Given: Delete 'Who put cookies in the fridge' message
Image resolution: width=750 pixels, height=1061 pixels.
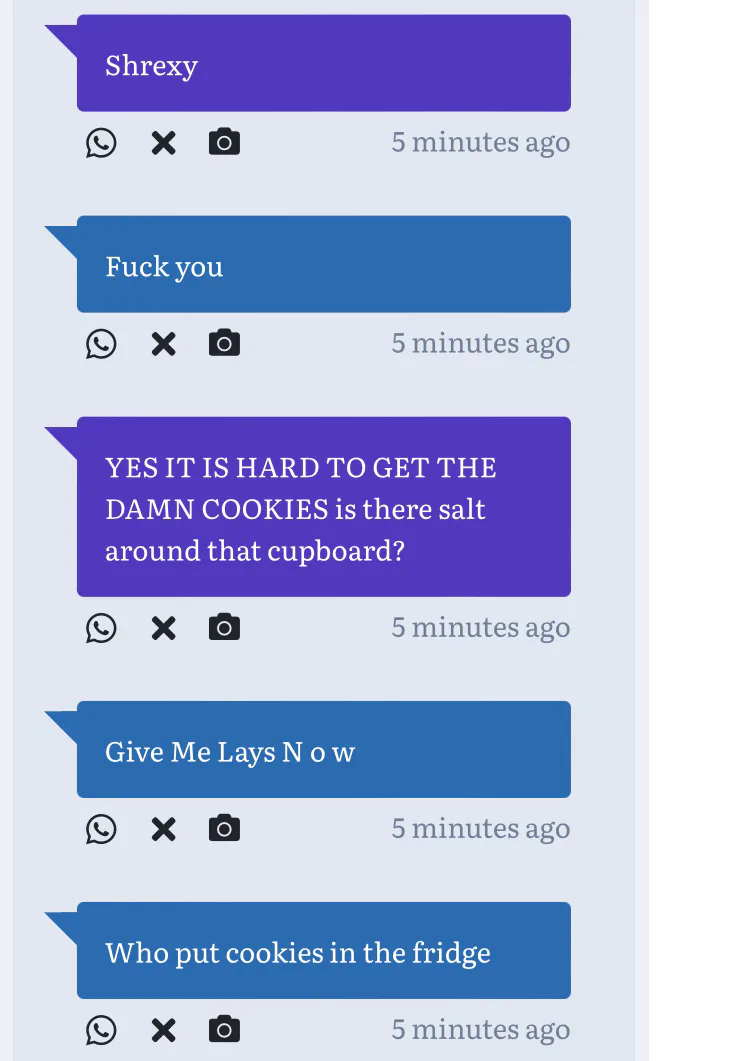Looking at the screenshot, I should click(x=163, y=1030).
